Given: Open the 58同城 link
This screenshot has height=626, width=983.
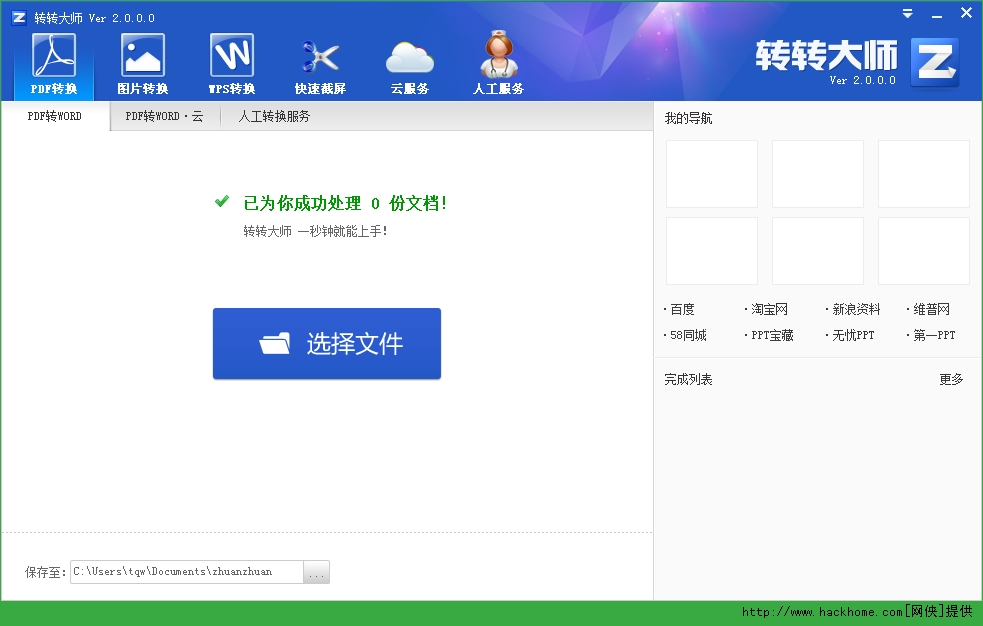Looking at the screenshot, I should (x=688, y=335).
